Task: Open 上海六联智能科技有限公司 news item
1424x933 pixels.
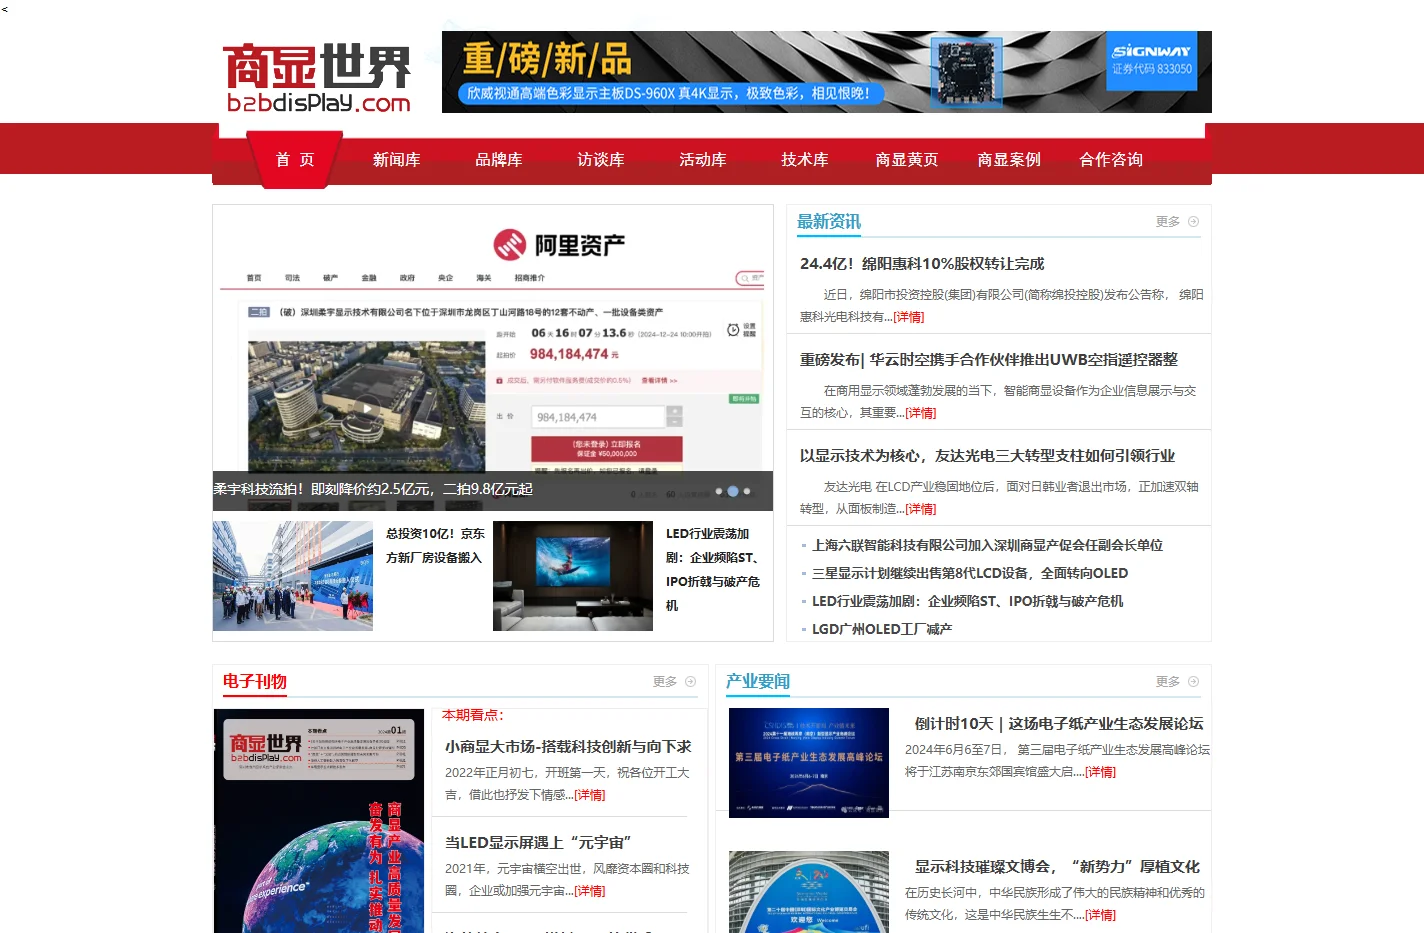Action: (x=987, y=546)
